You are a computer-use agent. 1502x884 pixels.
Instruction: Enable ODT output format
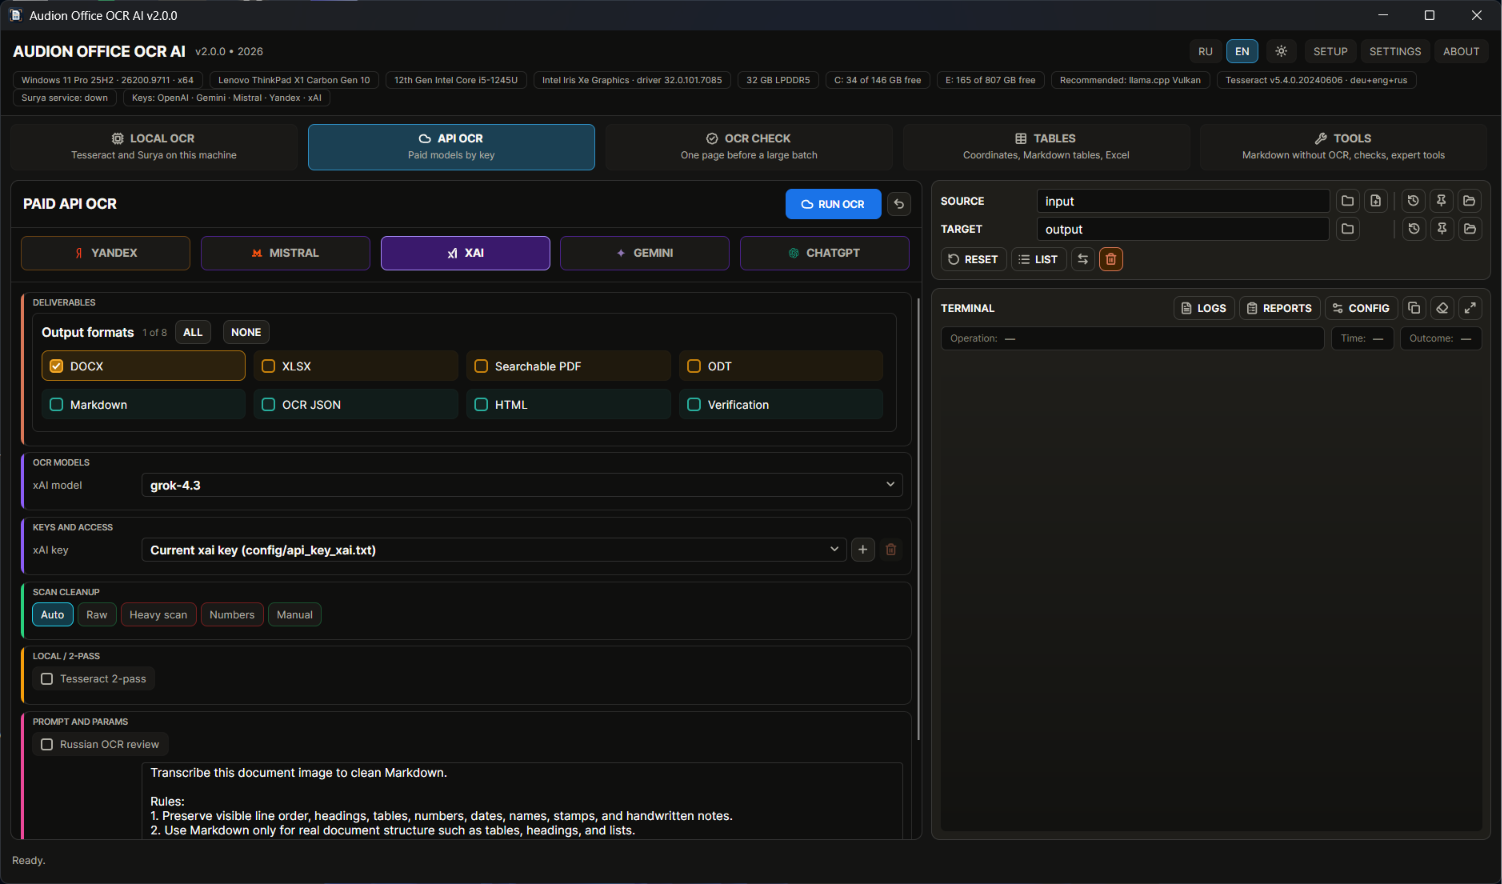click(x=782, y=366)
